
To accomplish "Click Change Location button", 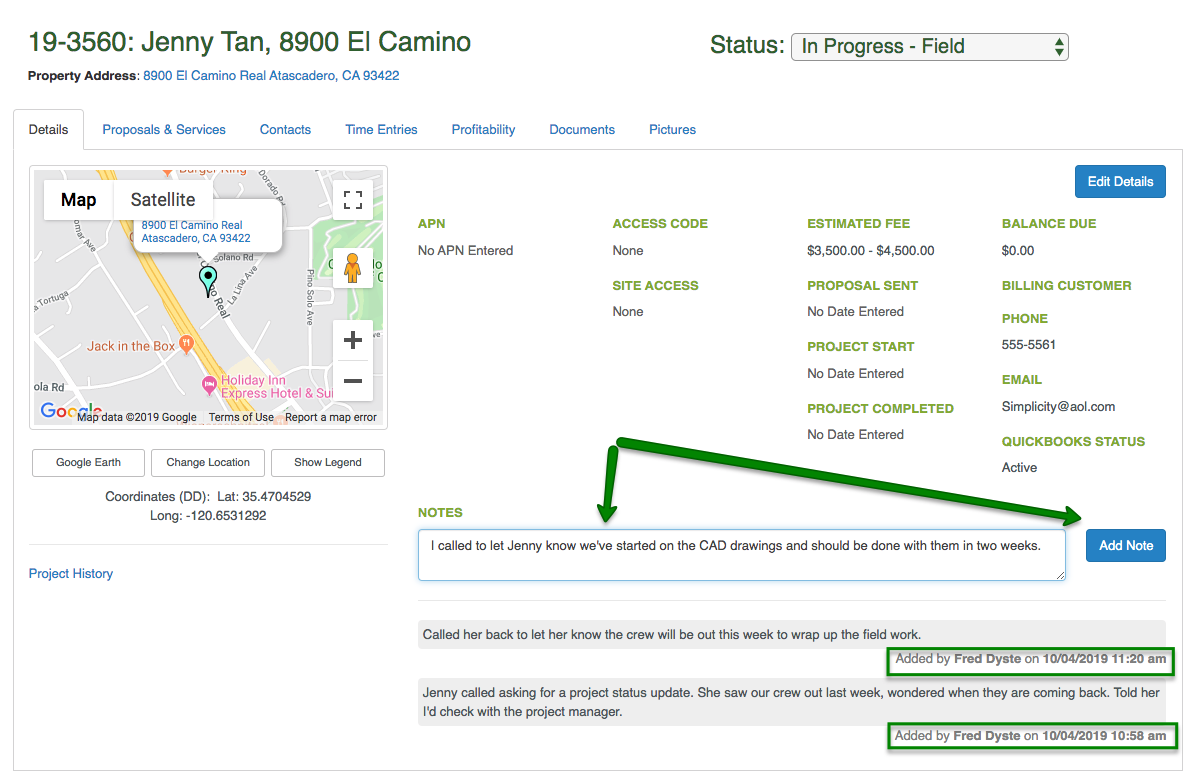I will pos(208,462).
